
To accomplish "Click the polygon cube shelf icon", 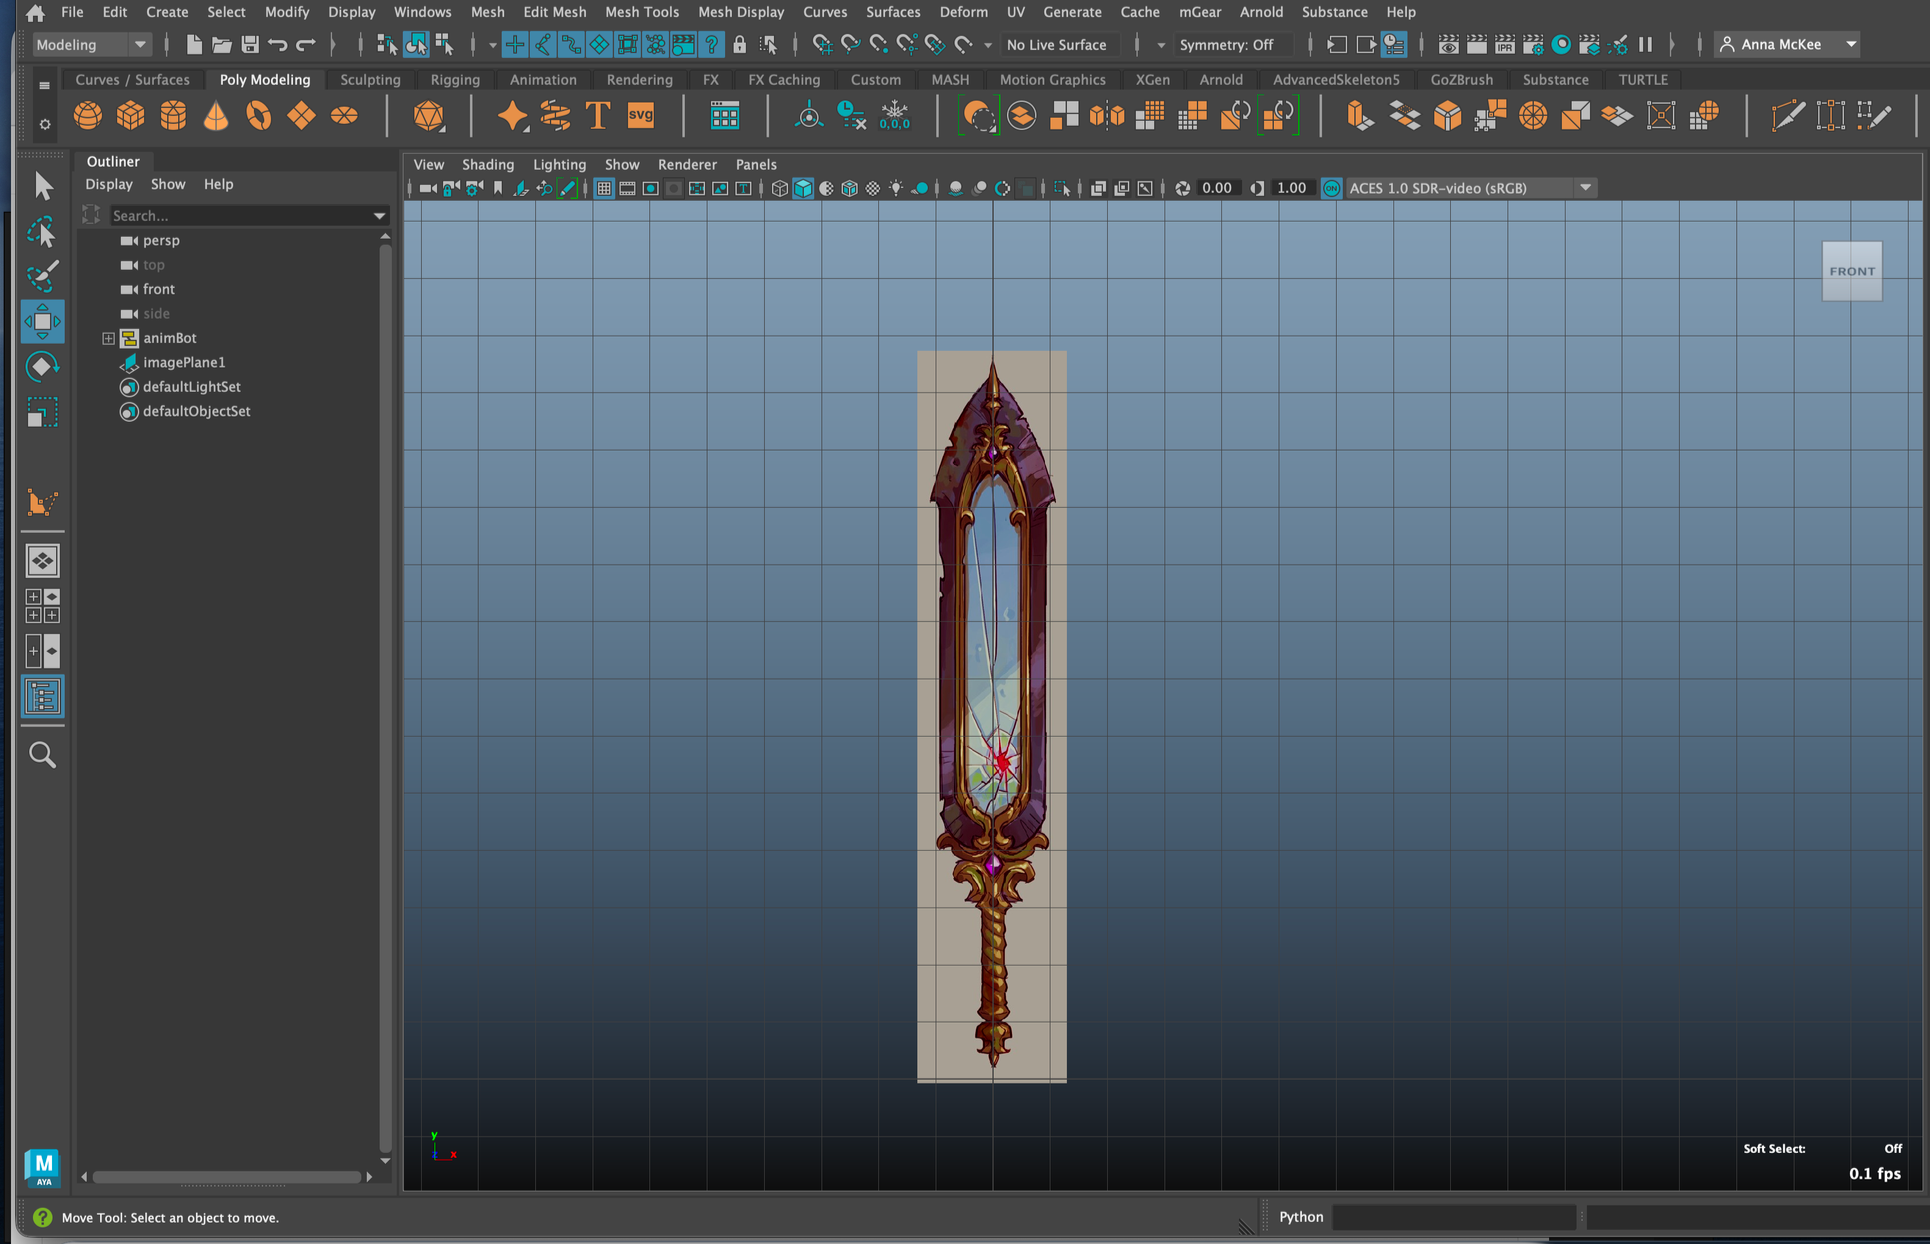I will [130, 116].
